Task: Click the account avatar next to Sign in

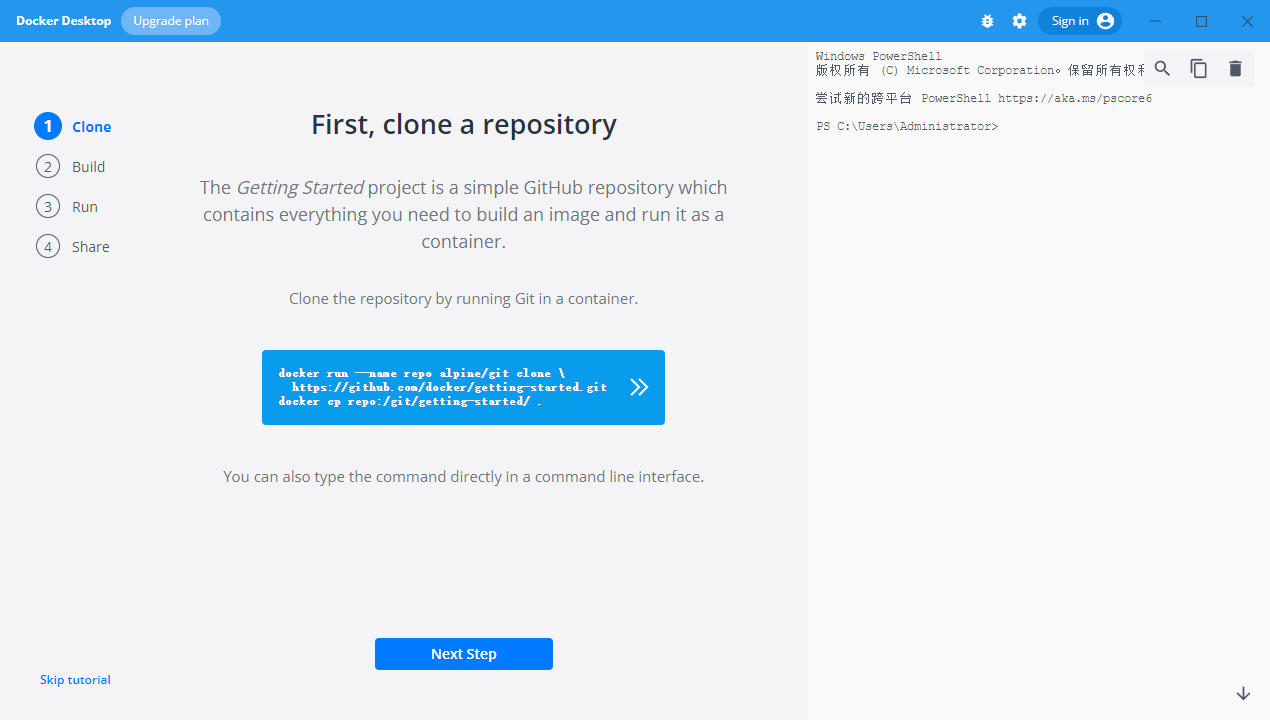Action: tap(1105, 20)
